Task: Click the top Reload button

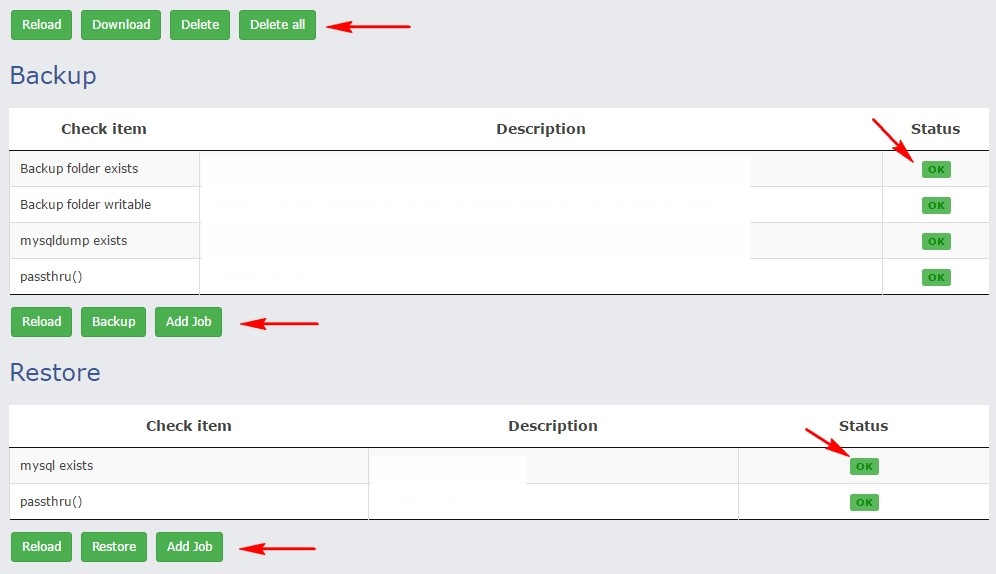Action: point(42,25)
